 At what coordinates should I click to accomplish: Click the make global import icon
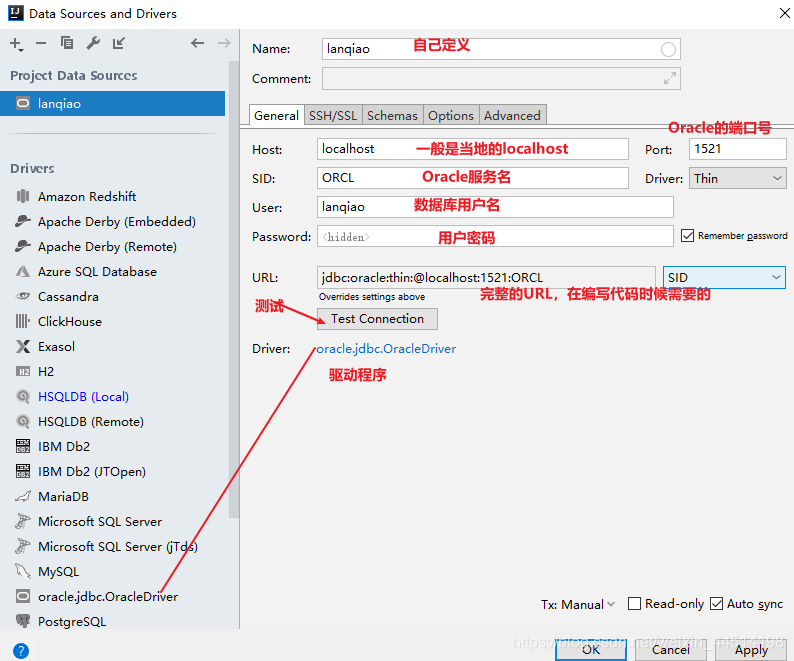118,43
